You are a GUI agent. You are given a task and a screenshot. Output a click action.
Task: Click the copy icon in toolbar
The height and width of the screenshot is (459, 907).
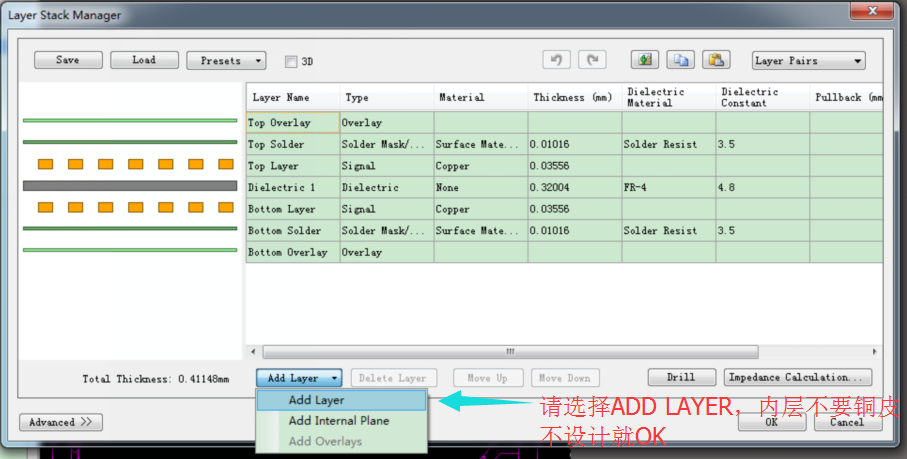pyautogui.click(x=681, y=60)
